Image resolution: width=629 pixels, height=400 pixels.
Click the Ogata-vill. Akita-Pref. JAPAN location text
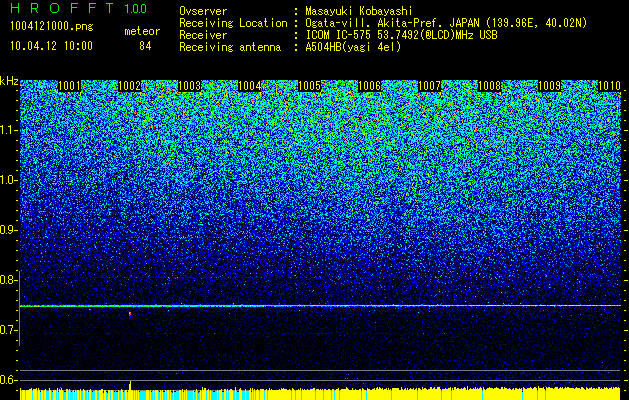[446, 23]
